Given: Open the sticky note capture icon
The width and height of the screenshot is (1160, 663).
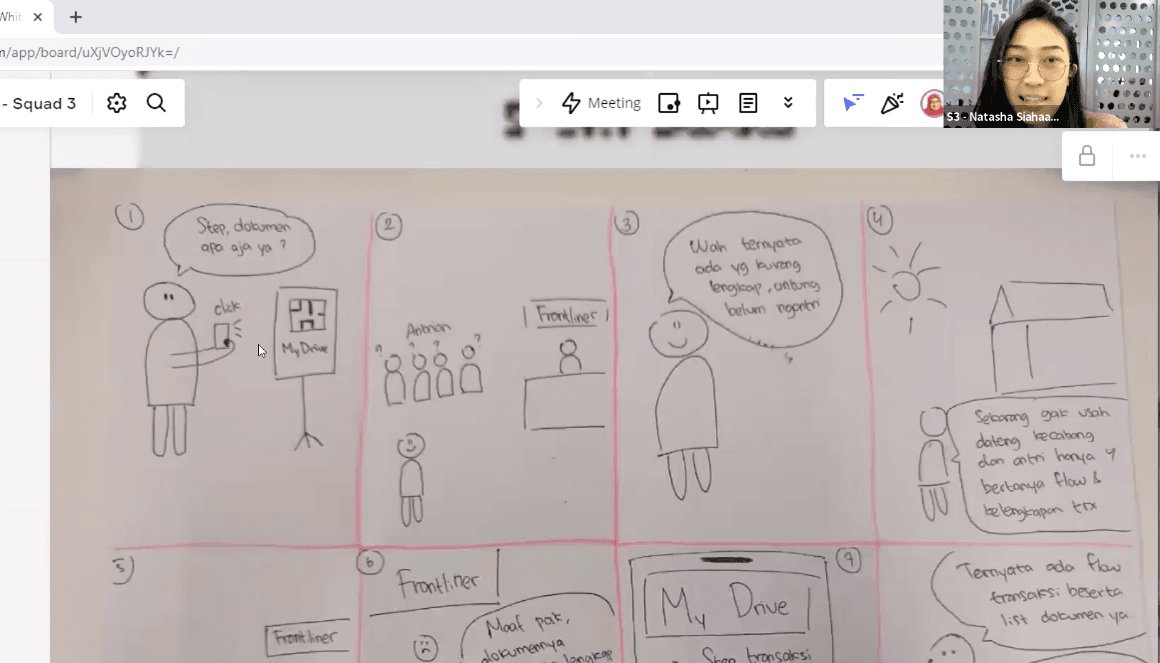Looking at the screenshot, I should 669,103.
